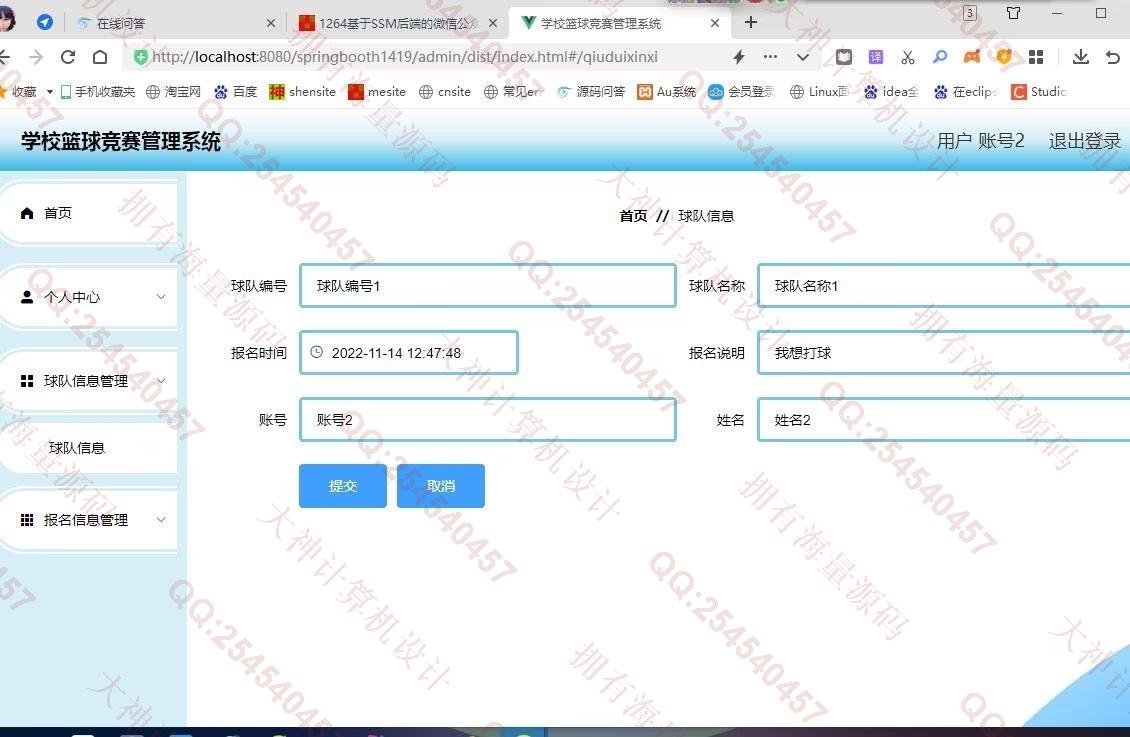
Task: Click the 球队编号 input field
Action: (488, 286)
